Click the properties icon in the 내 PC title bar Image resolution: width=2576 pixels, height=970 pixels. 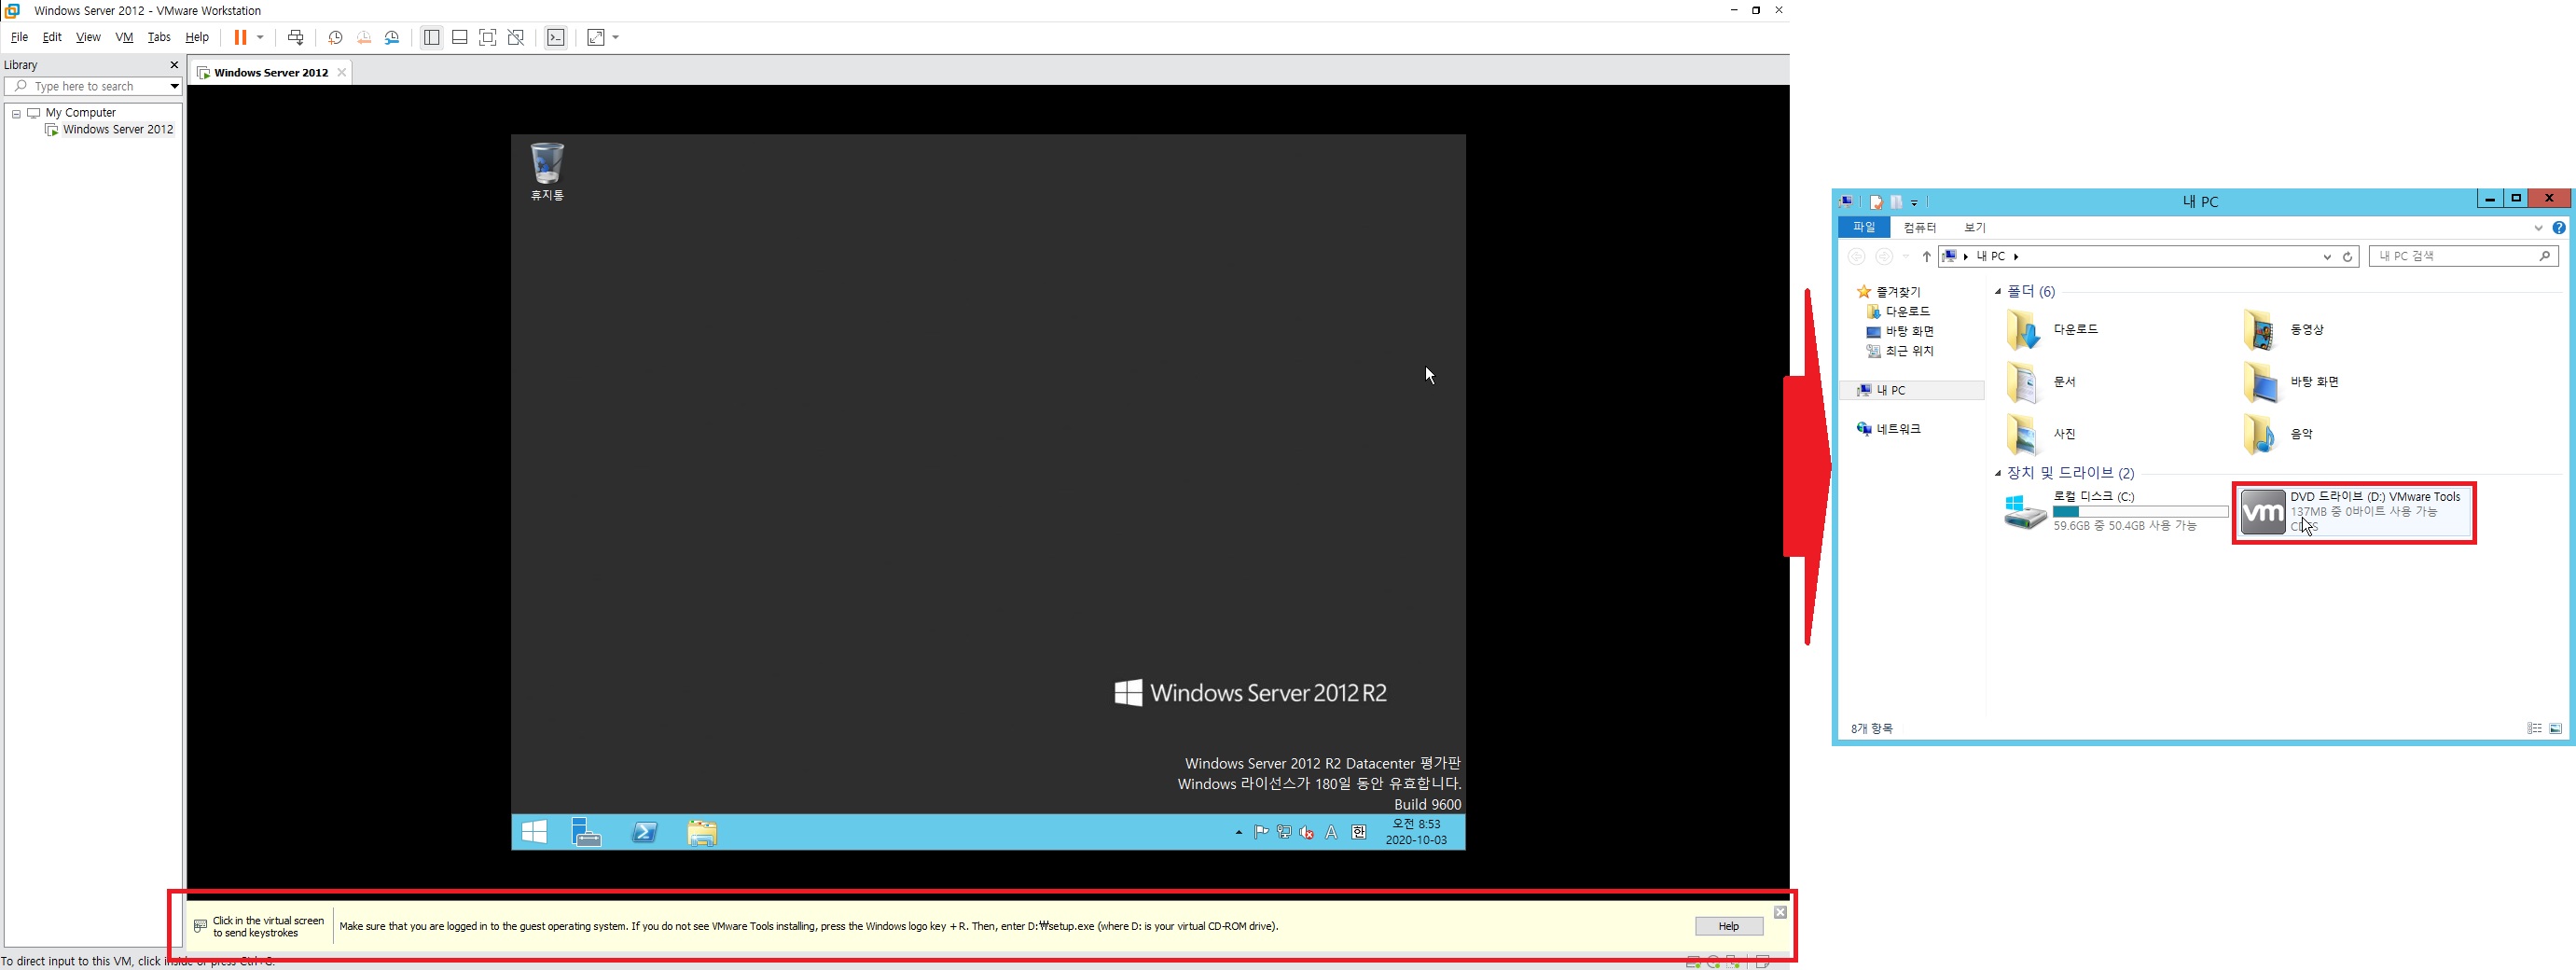click(1876, 201)
